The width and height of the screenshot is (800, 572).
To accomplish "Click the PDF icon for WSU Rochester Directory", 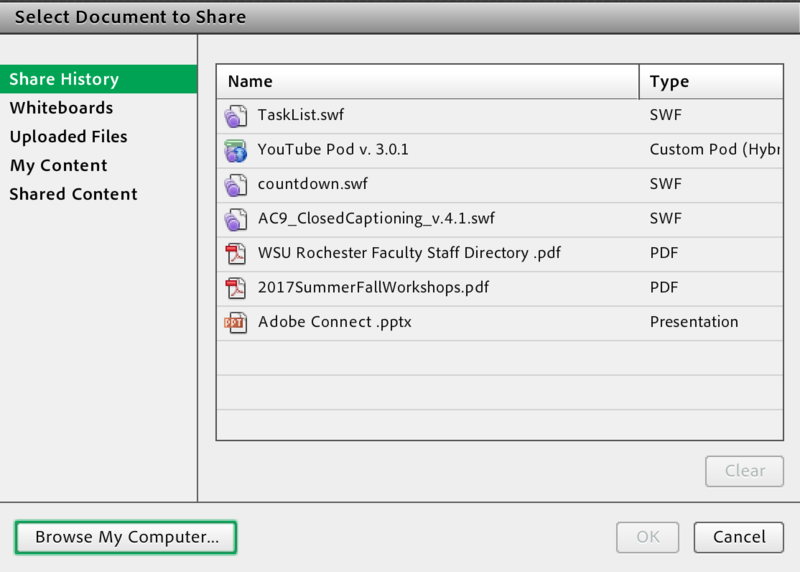I will click(x=235, y=253).
